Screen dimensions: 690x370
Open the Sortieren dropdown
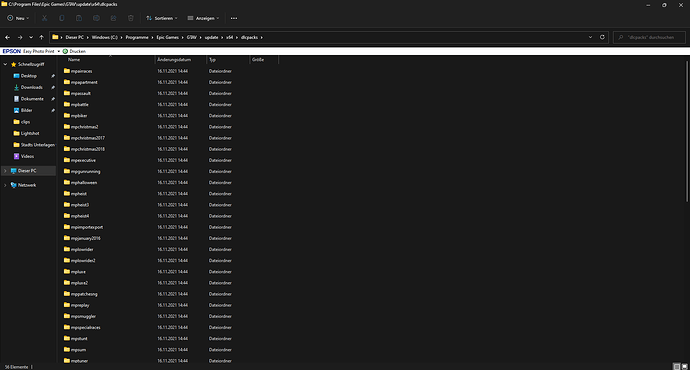click(x=162, y=18)
